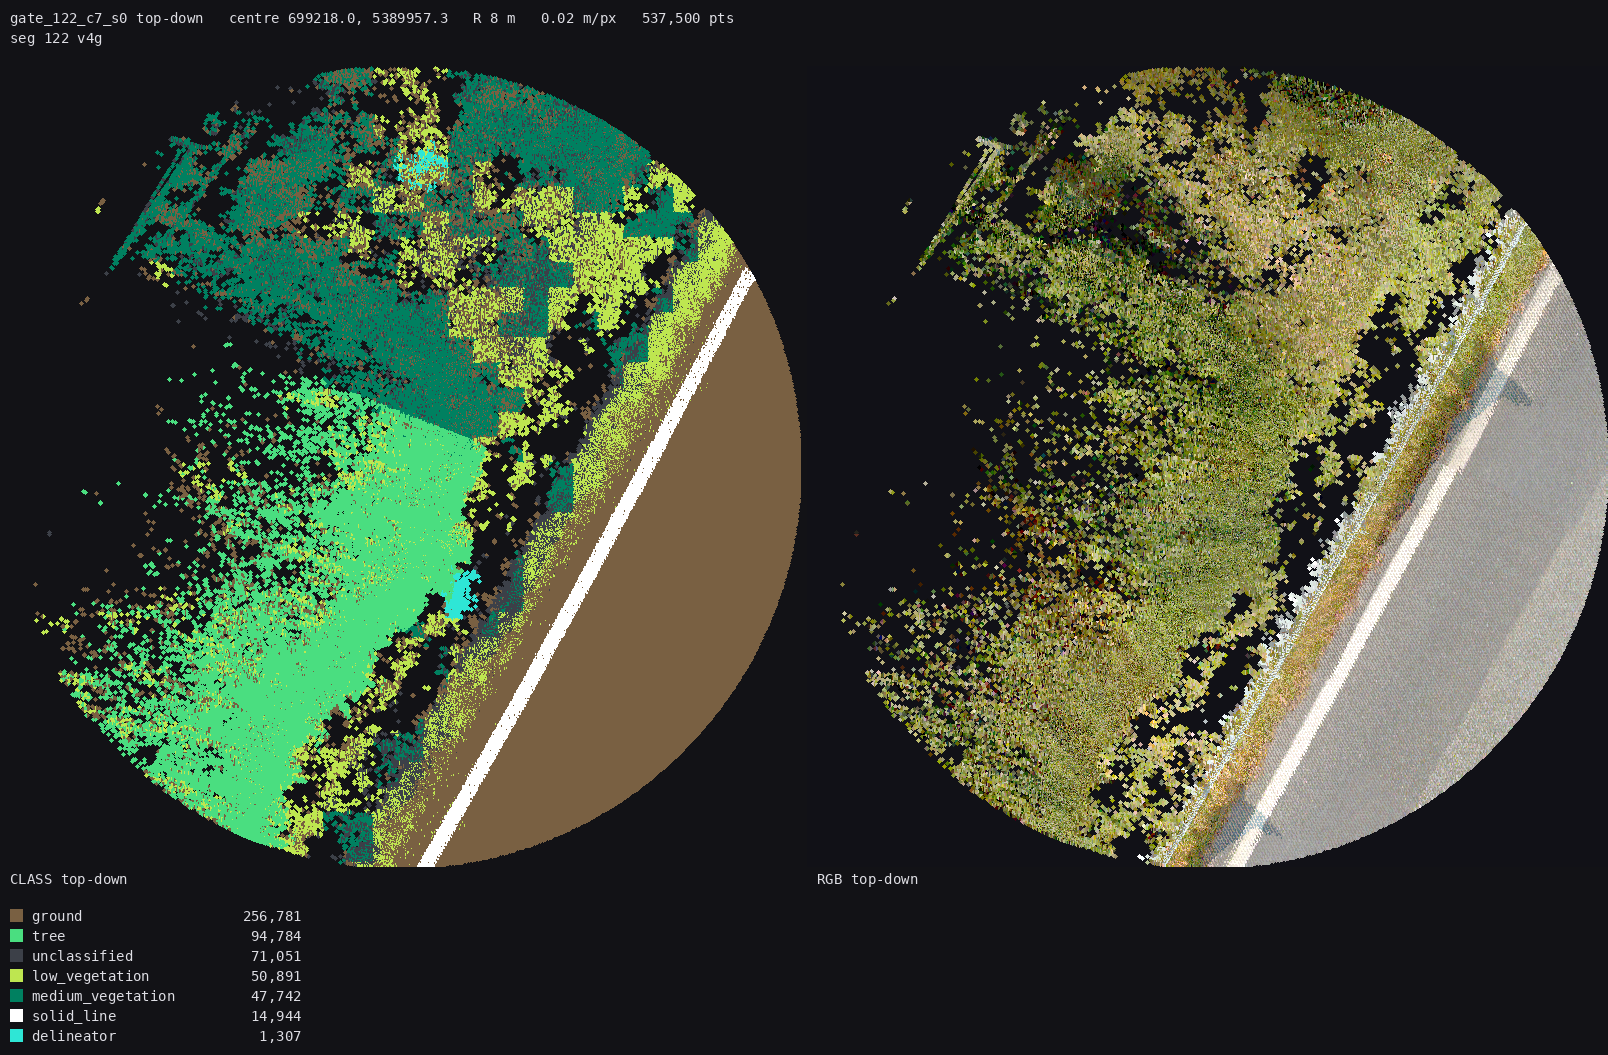
Task: Select the low_vegetation class label
Action: pyautogui.click(x=90, y=976)
